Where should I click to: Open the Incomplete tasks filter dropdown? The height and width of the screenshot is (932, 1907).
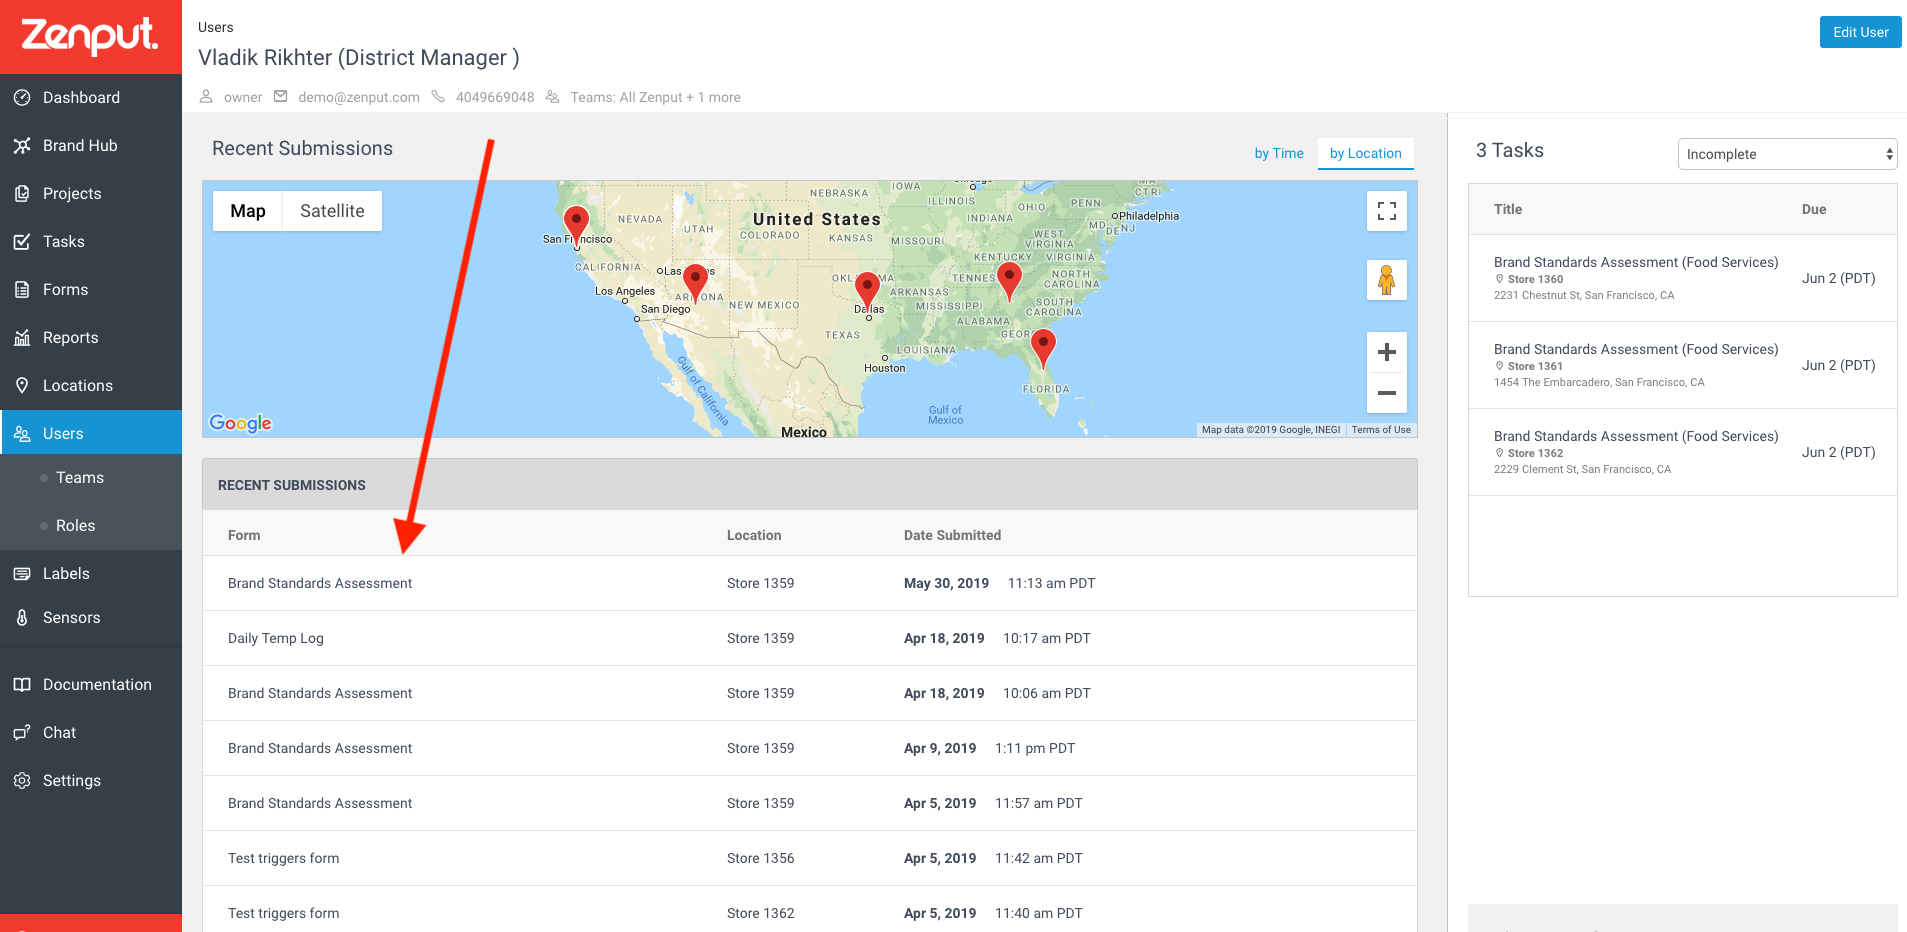tap(1787, 154)
